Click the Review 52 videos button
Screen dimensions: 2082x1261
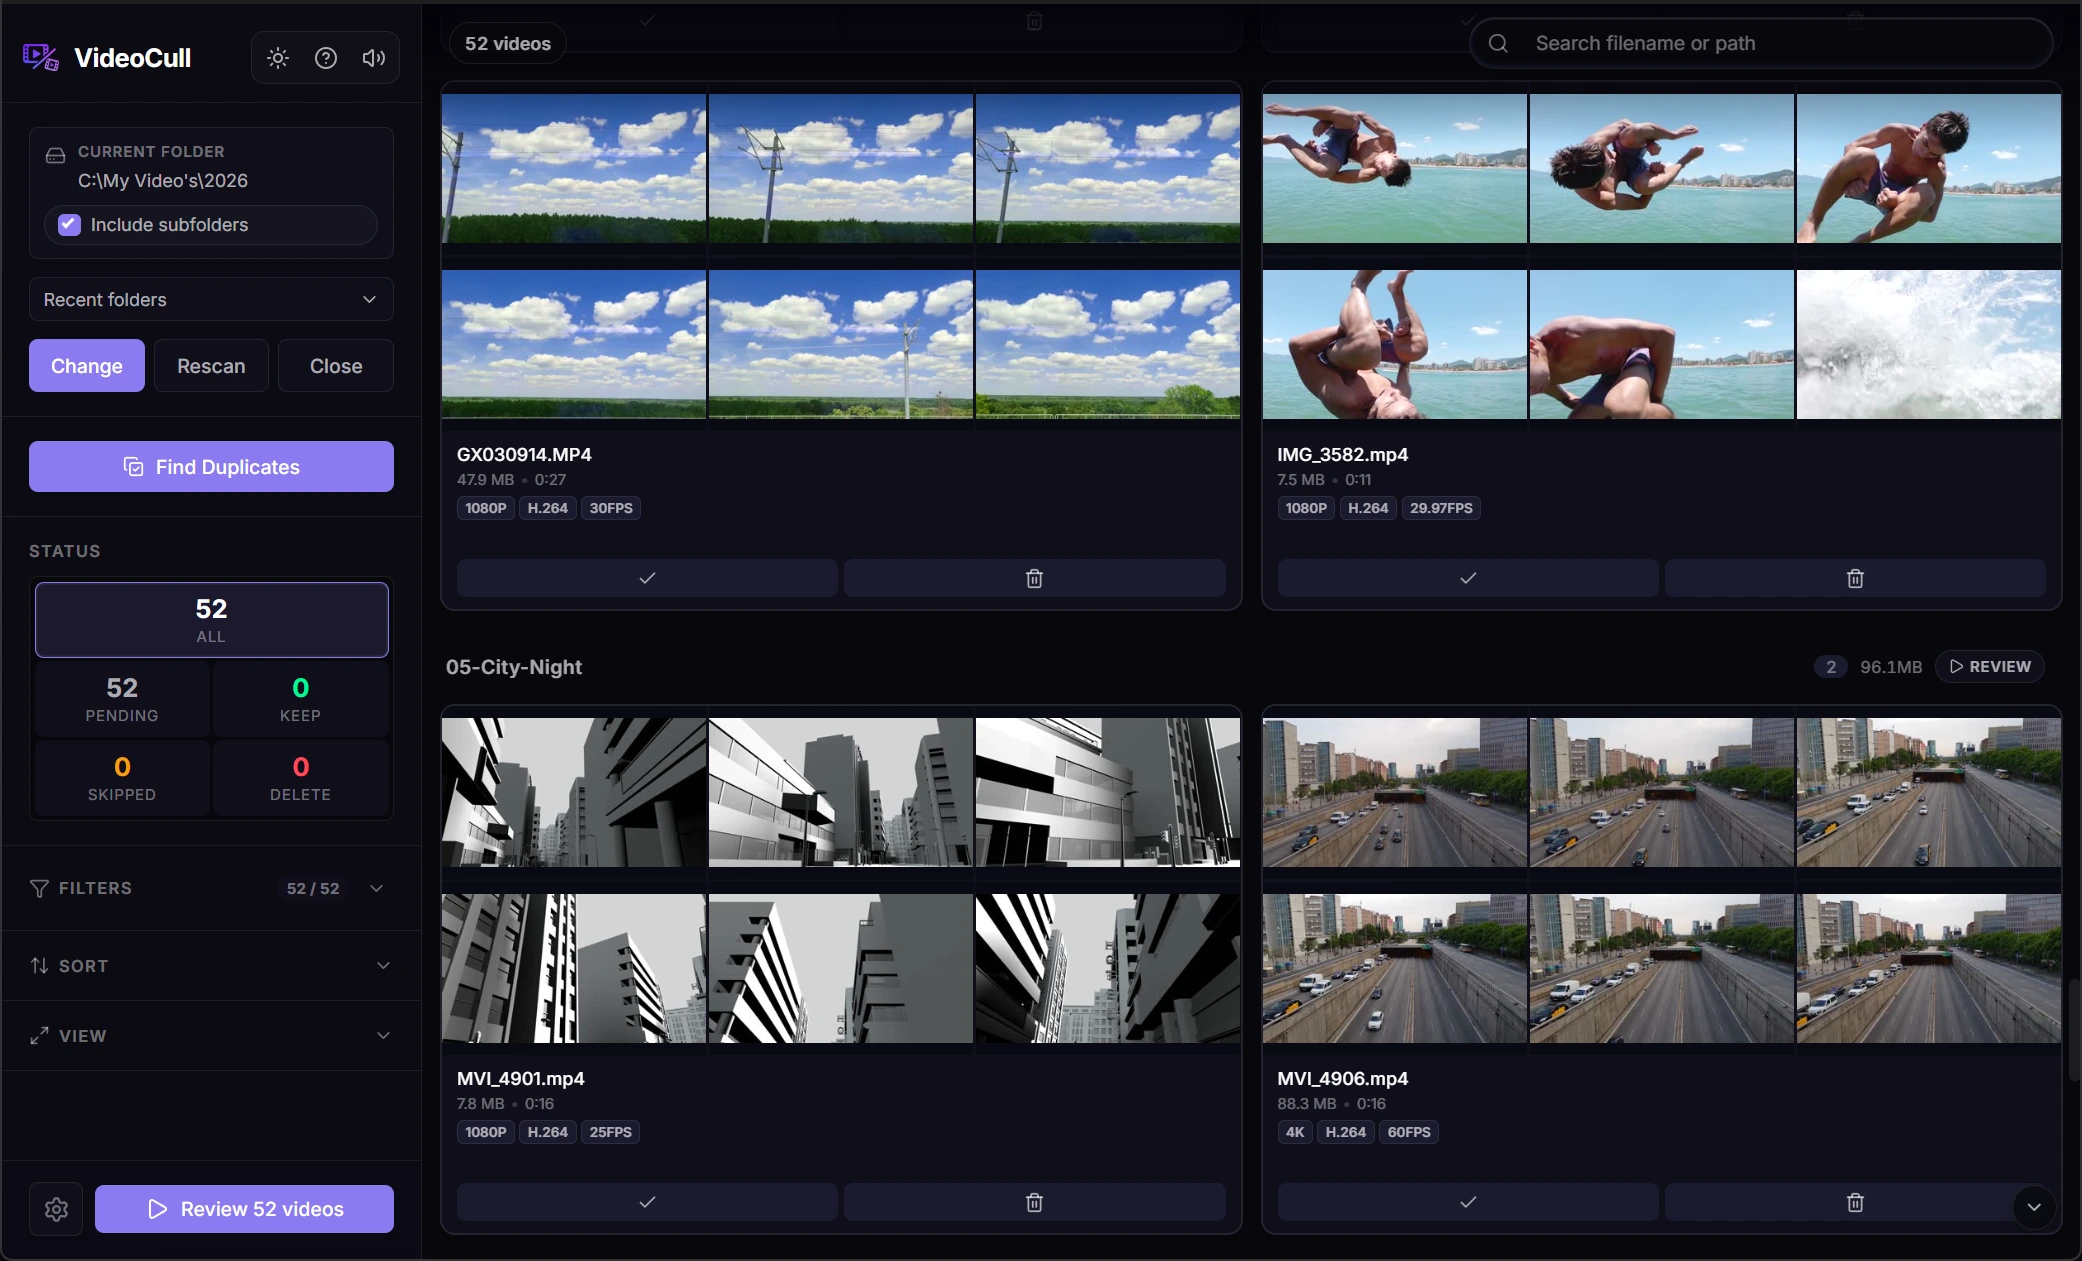pyautogui.click(x=244, y=1209)
